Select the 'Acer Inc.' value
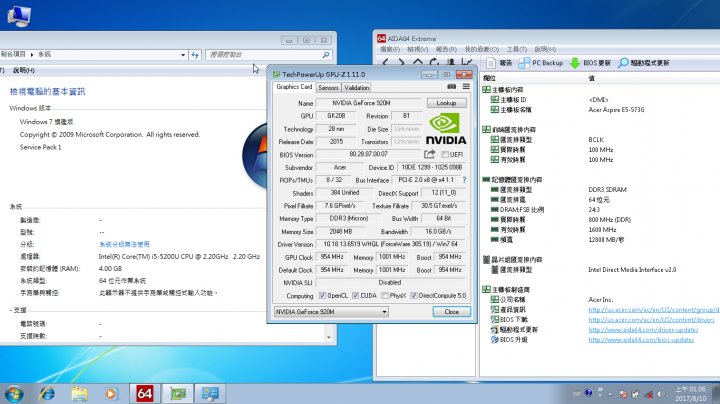 [601, 300]
